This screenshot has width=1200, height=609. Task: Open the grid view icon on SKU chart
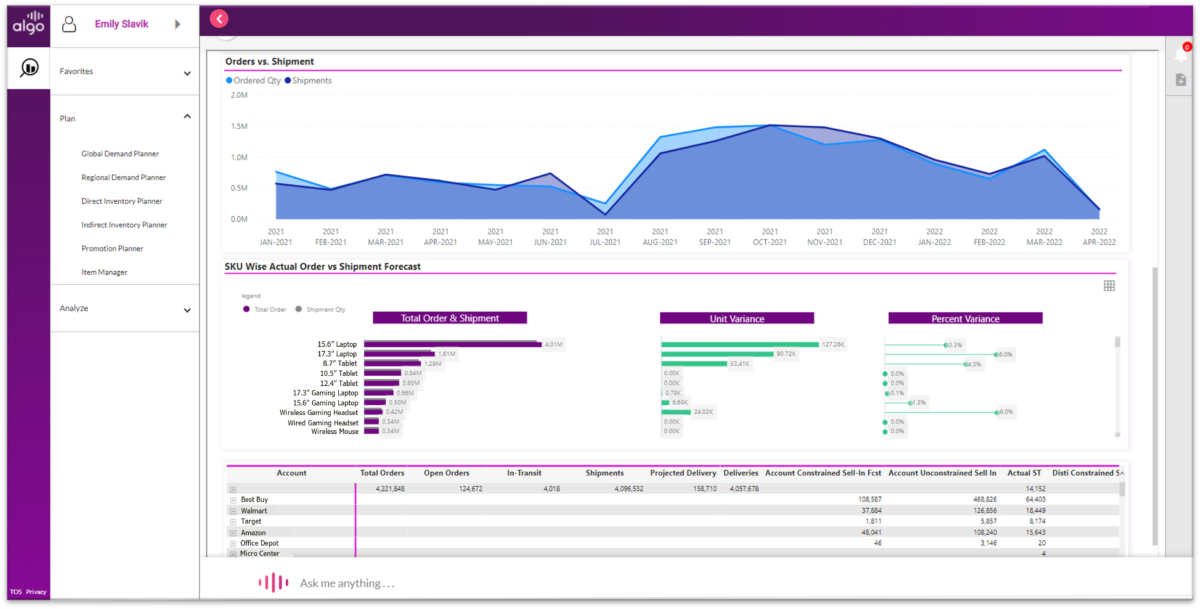[1108, 286]
